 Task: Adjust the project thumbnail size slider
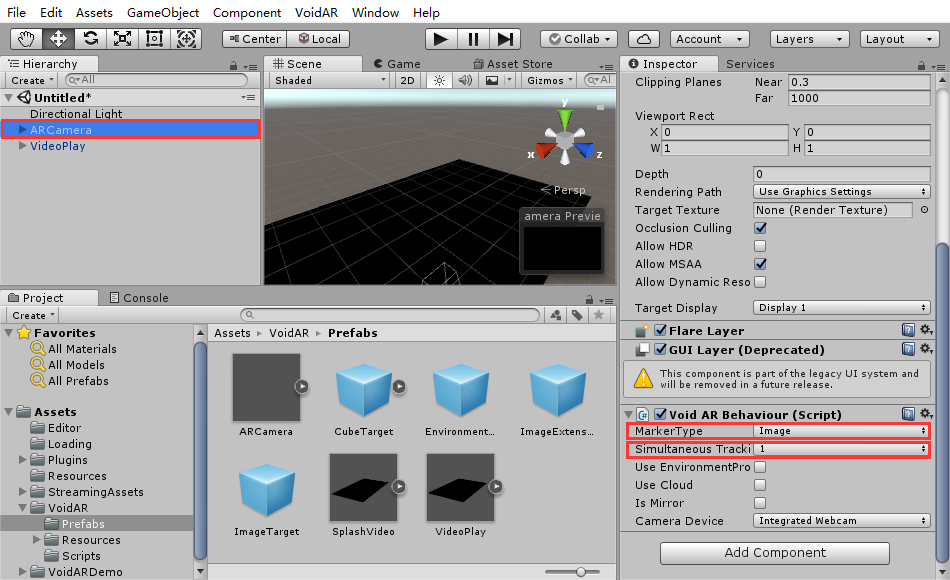pyautogui.click(x=580, y=571)
